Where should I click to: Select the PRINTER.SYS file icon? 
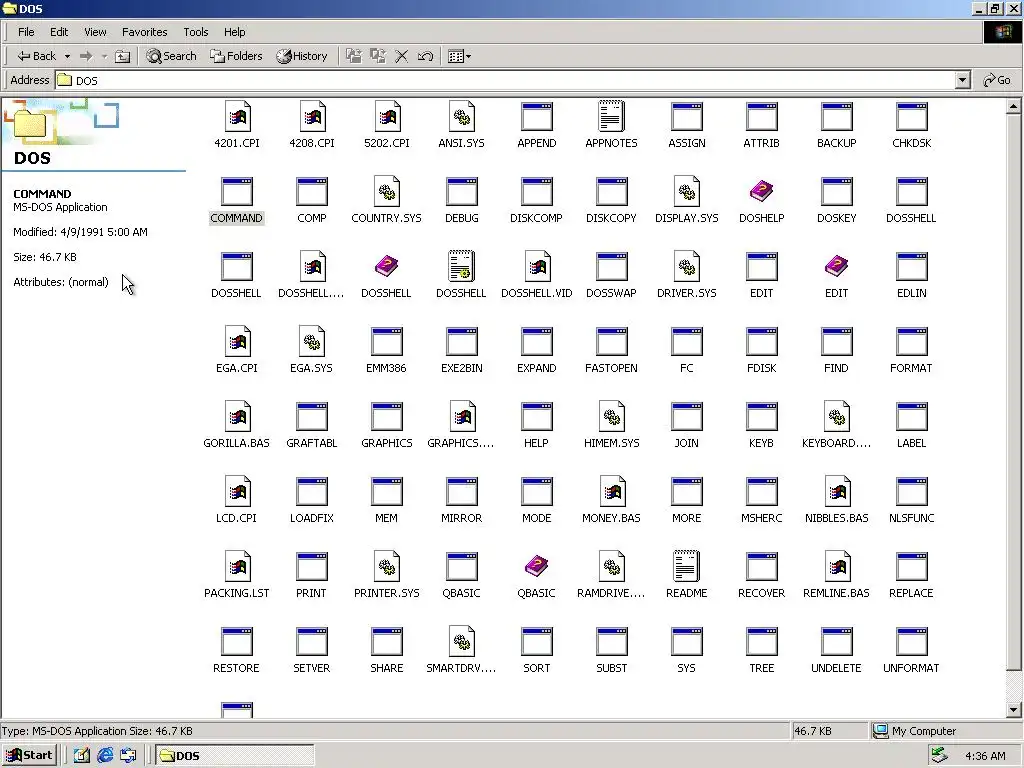[x=387, y=567]
